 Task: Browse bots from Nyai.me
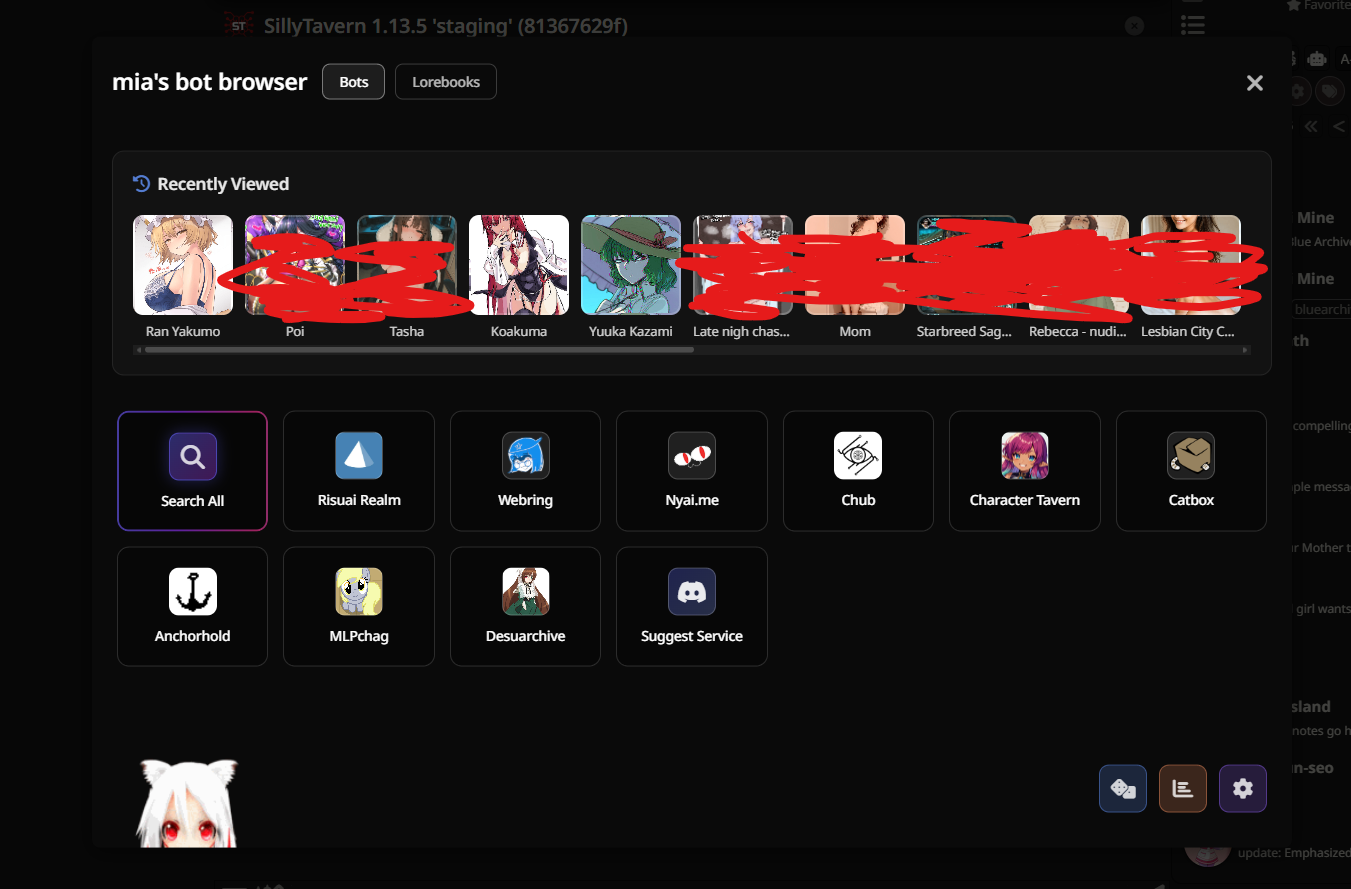coord(692,471)
